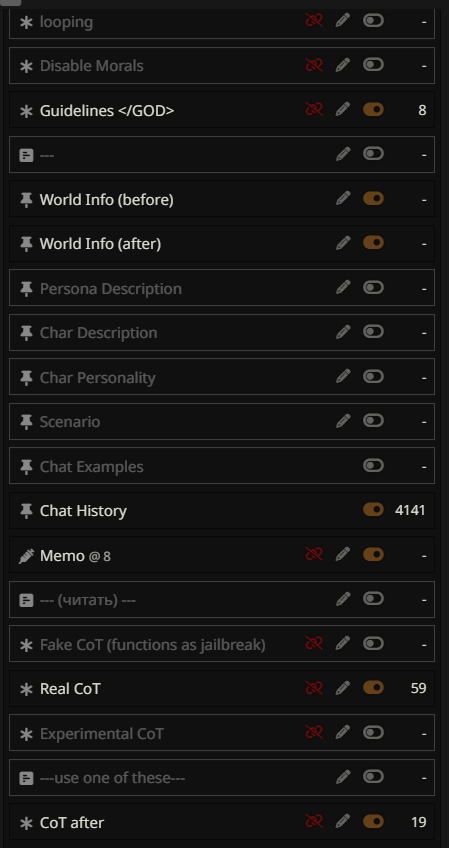Edit the Guidelines </GOD> prompt
Viewport: 449px width, 848px height.
click(343, 110)
